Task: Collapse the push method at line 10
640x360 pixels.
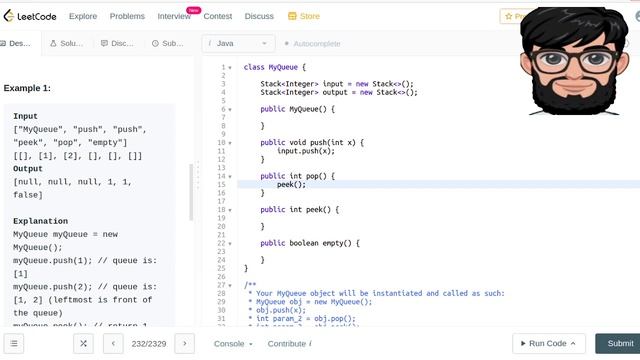Action: 230,143
